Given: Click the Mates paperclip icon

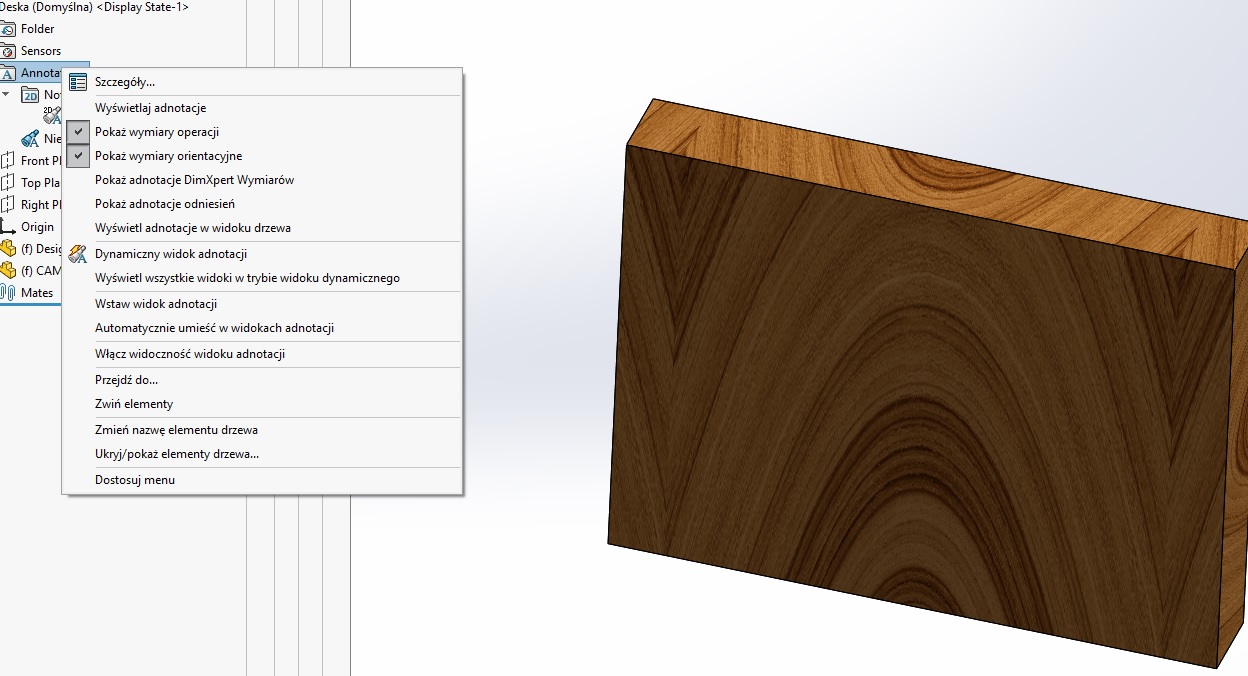Looking at the screenshot, I should pyautogui.click(x=8, y=293).
